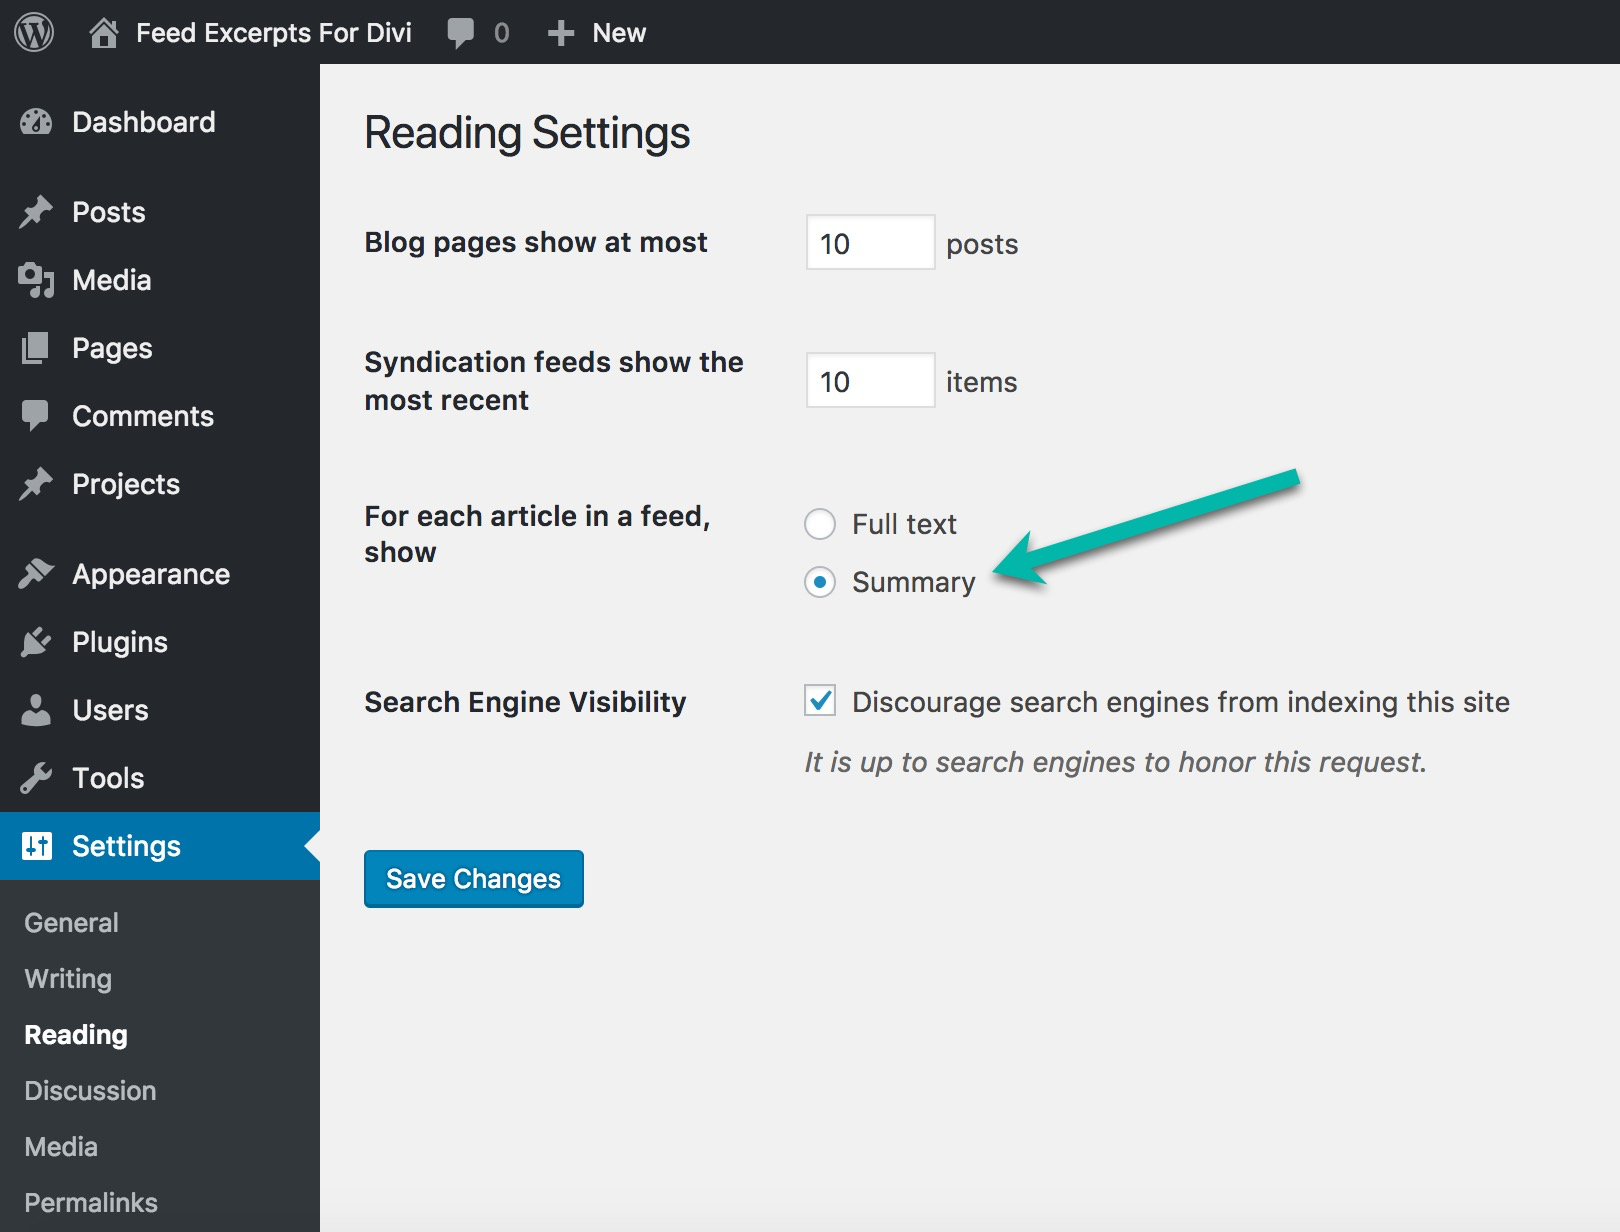Click the syndication feeds items field
1620x1232 pixels.
870,381
